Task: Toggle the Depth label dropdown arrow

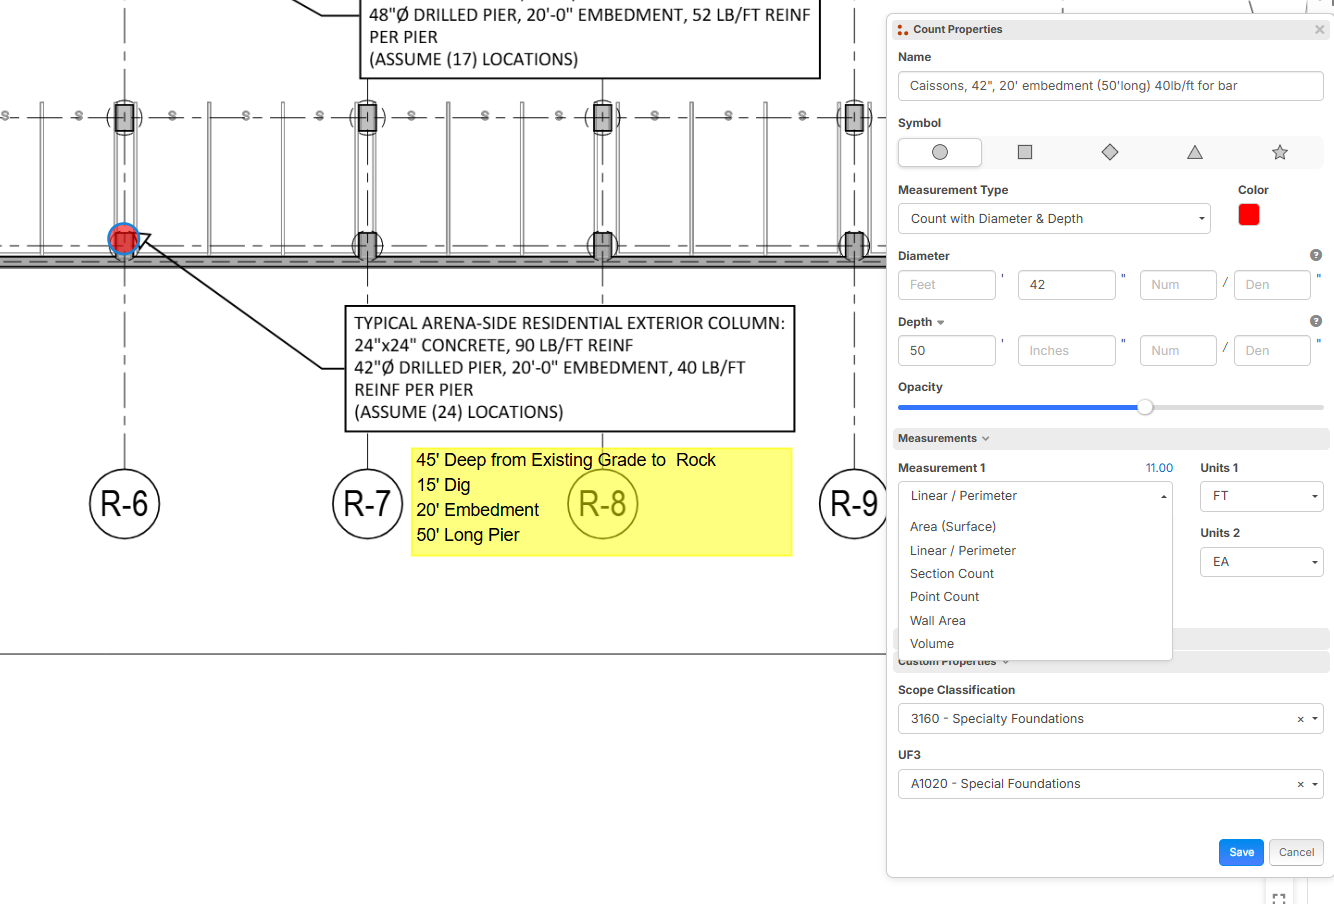Action: tap(941, 323)
